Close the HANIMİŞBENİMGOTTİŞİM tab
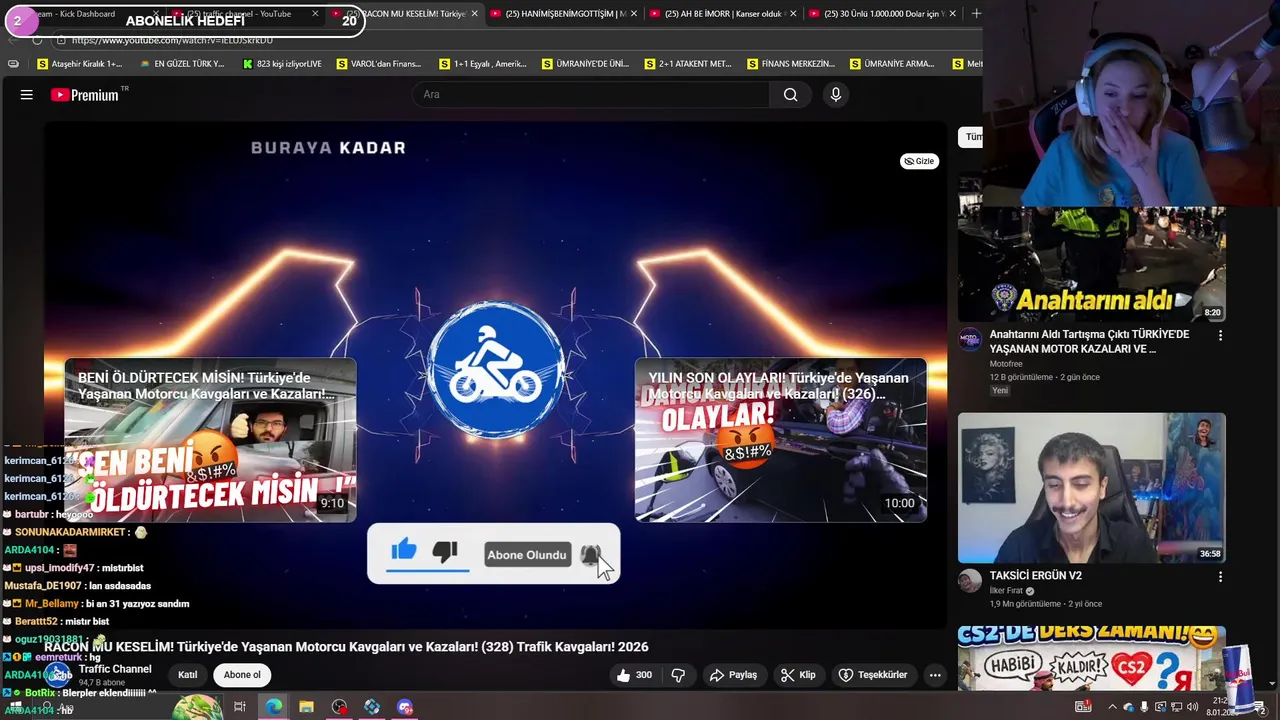This screenshot has width=1280, height=720. (634, 14)
